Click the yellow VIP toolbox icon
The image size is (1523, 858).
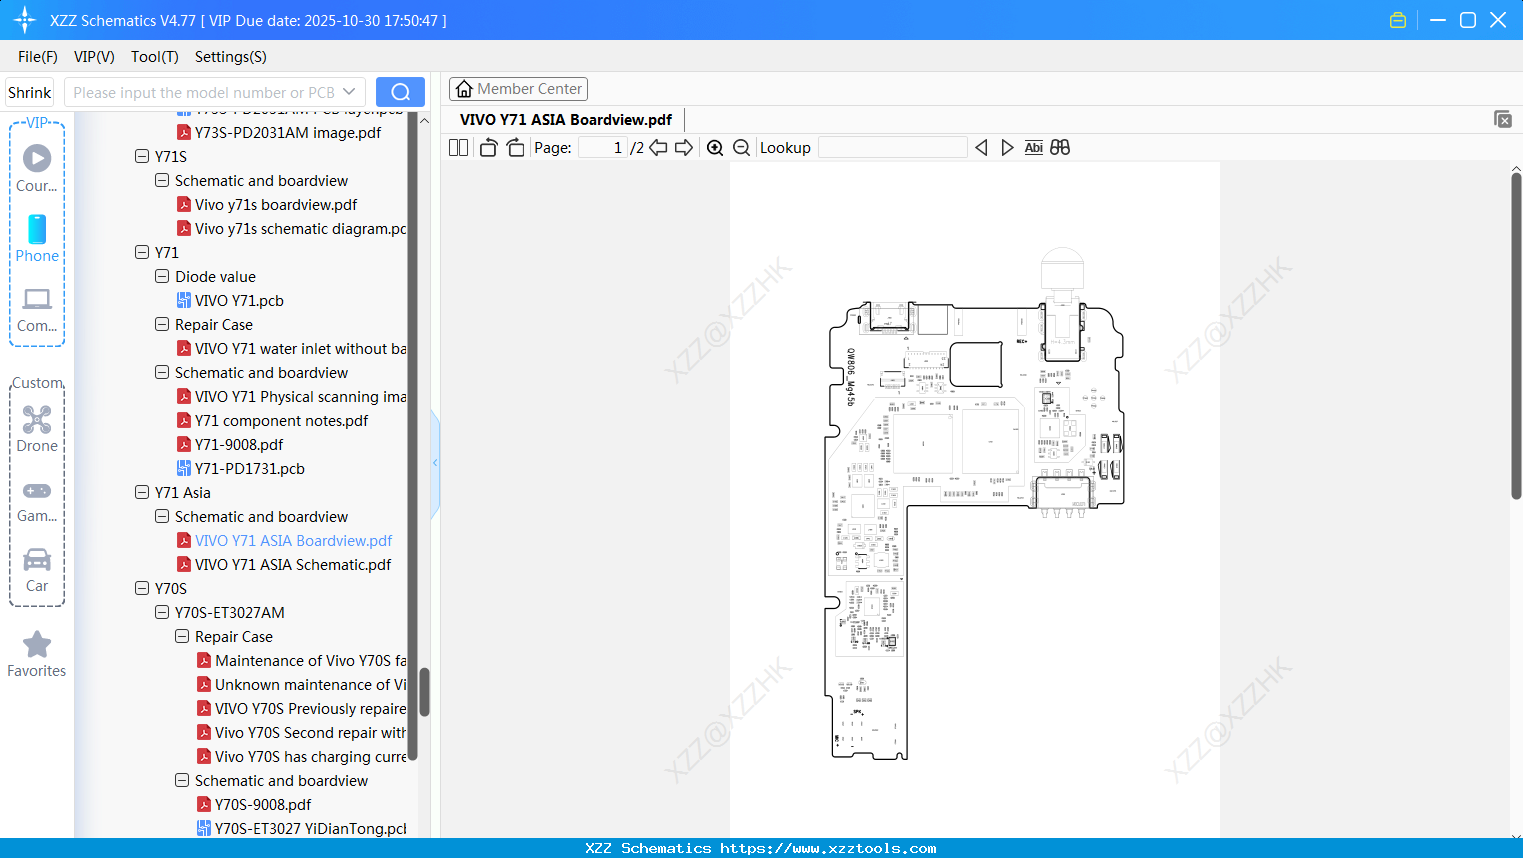coord(1398,20)
